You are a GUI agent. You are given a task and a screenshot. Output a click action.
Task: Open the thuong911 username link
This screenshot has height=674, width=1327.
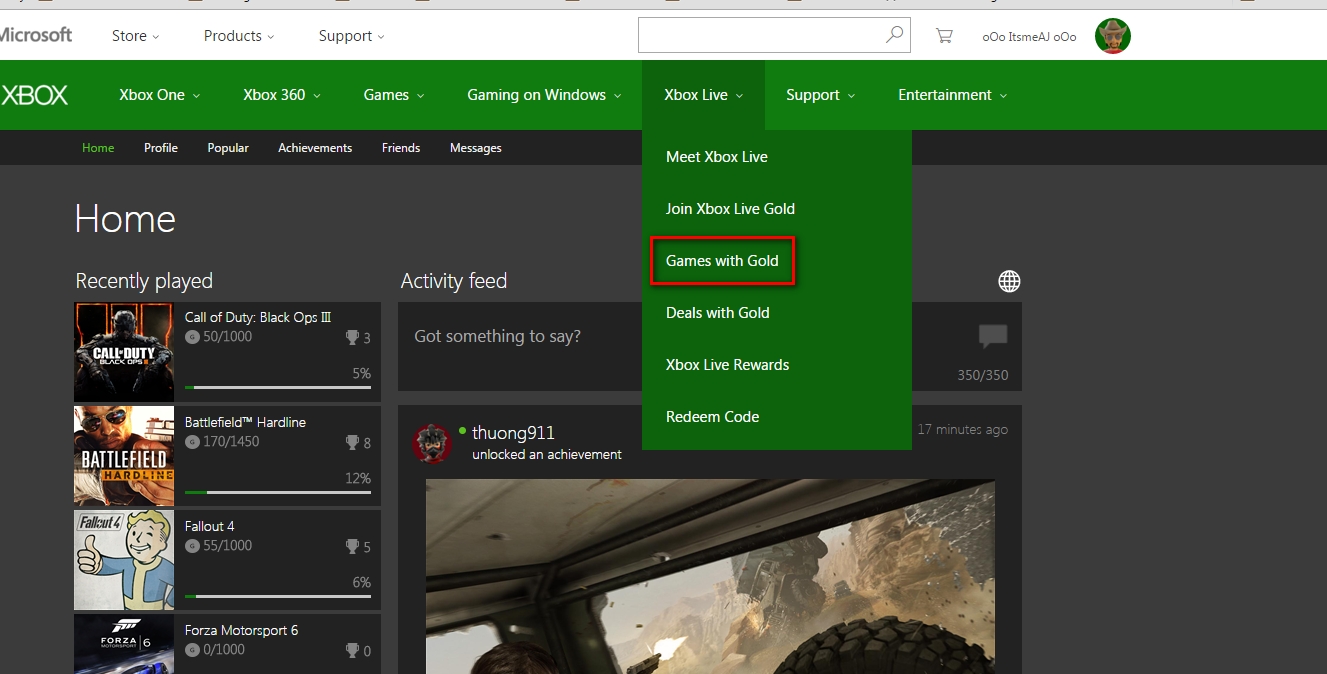tap(513, 433)
